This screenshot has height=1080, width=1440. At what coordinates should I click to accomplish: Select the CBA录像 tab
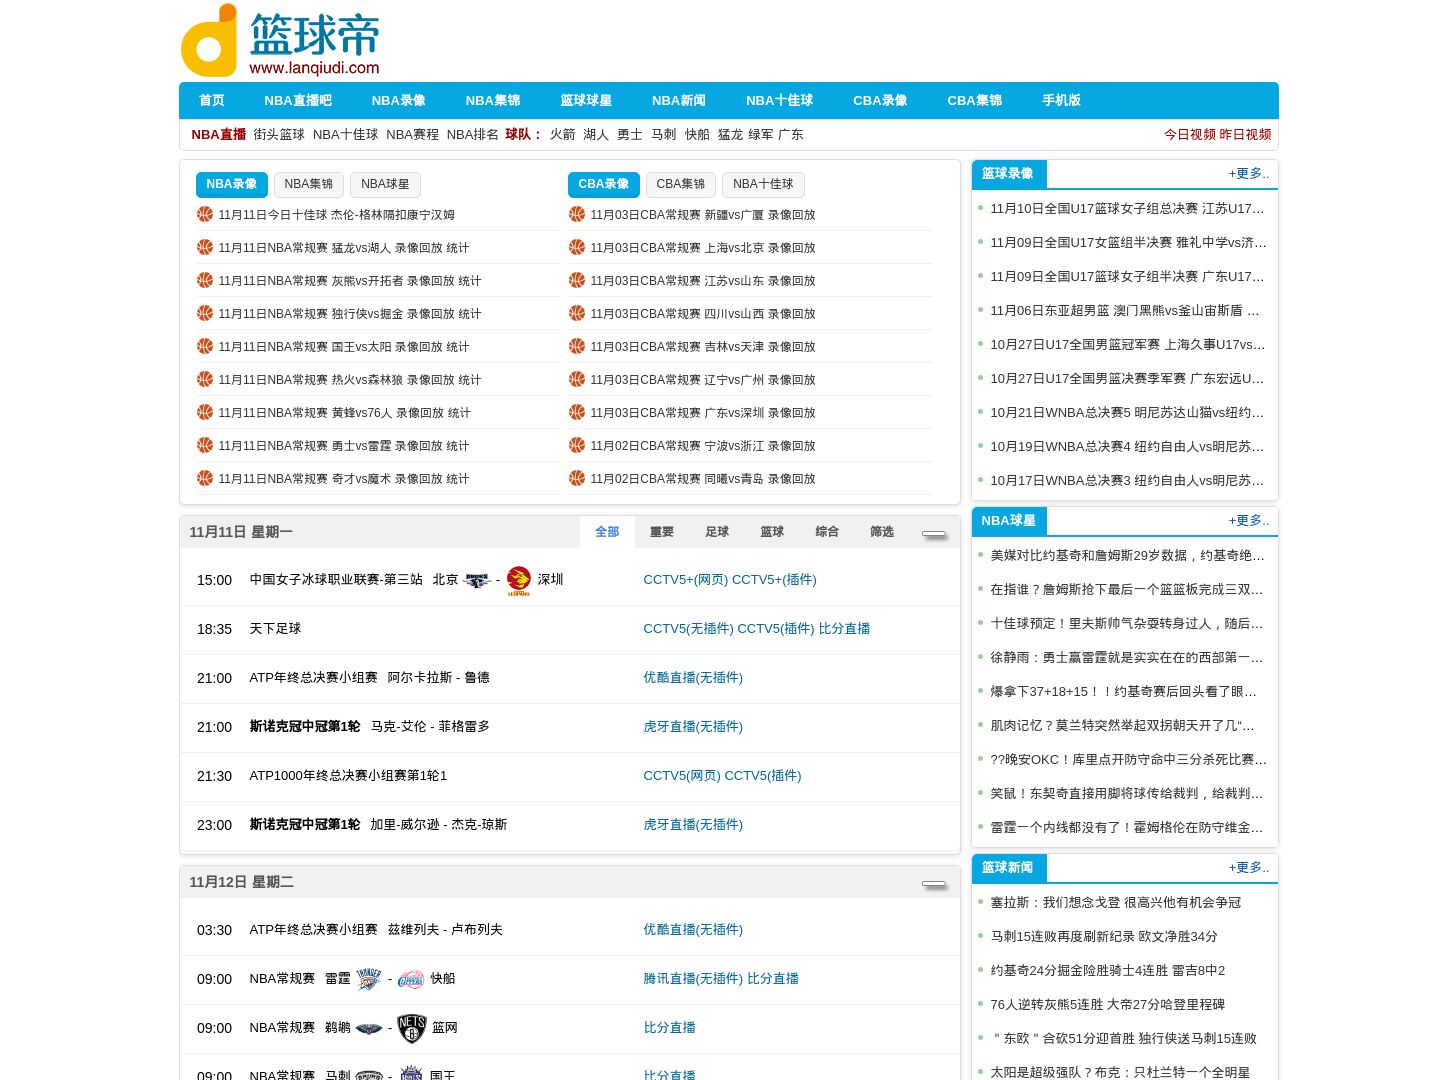(604, 184)
